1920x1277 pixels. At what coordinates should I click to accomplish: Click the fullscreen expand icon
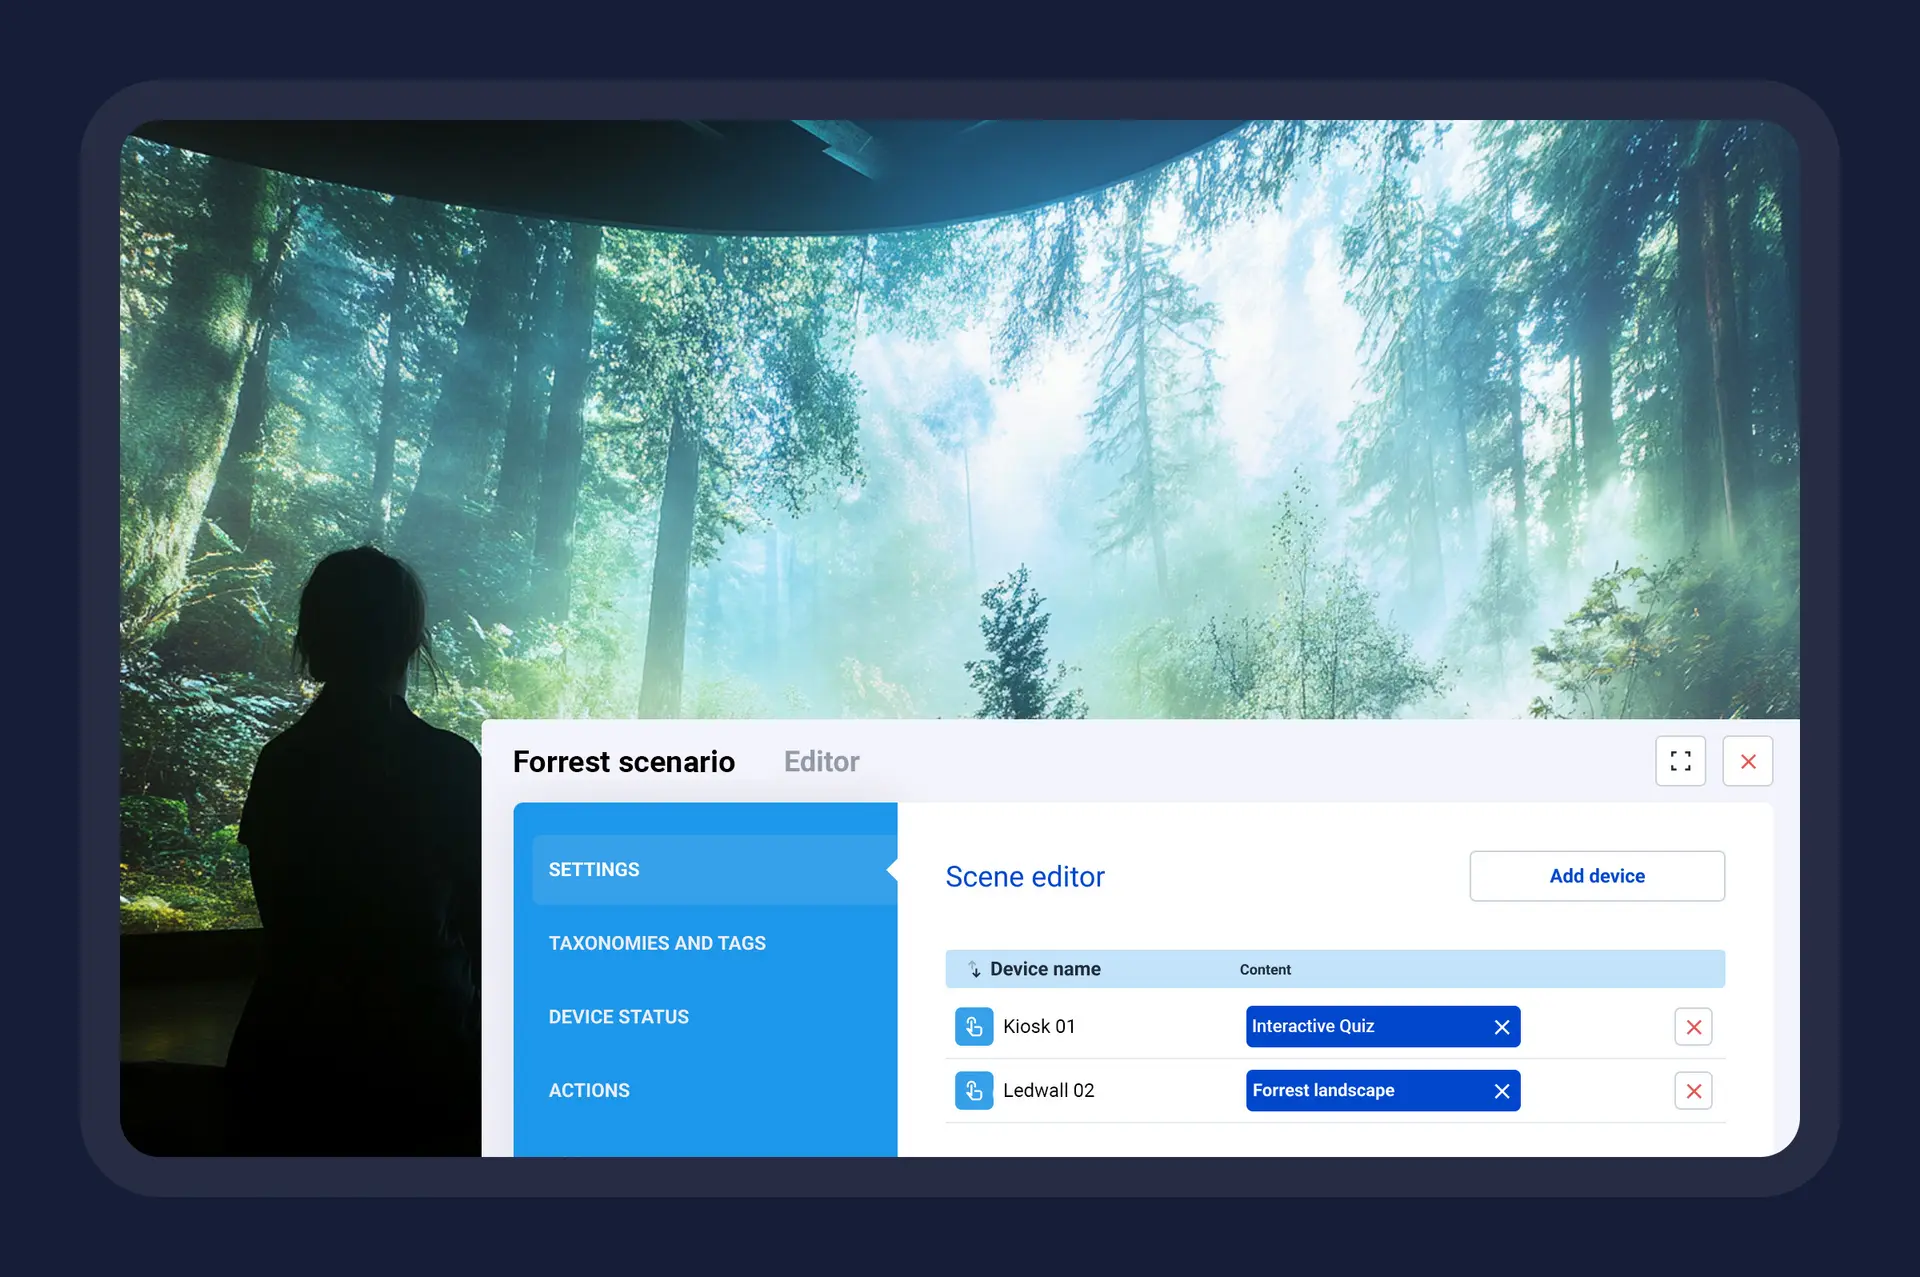(x=1681, y=761)
